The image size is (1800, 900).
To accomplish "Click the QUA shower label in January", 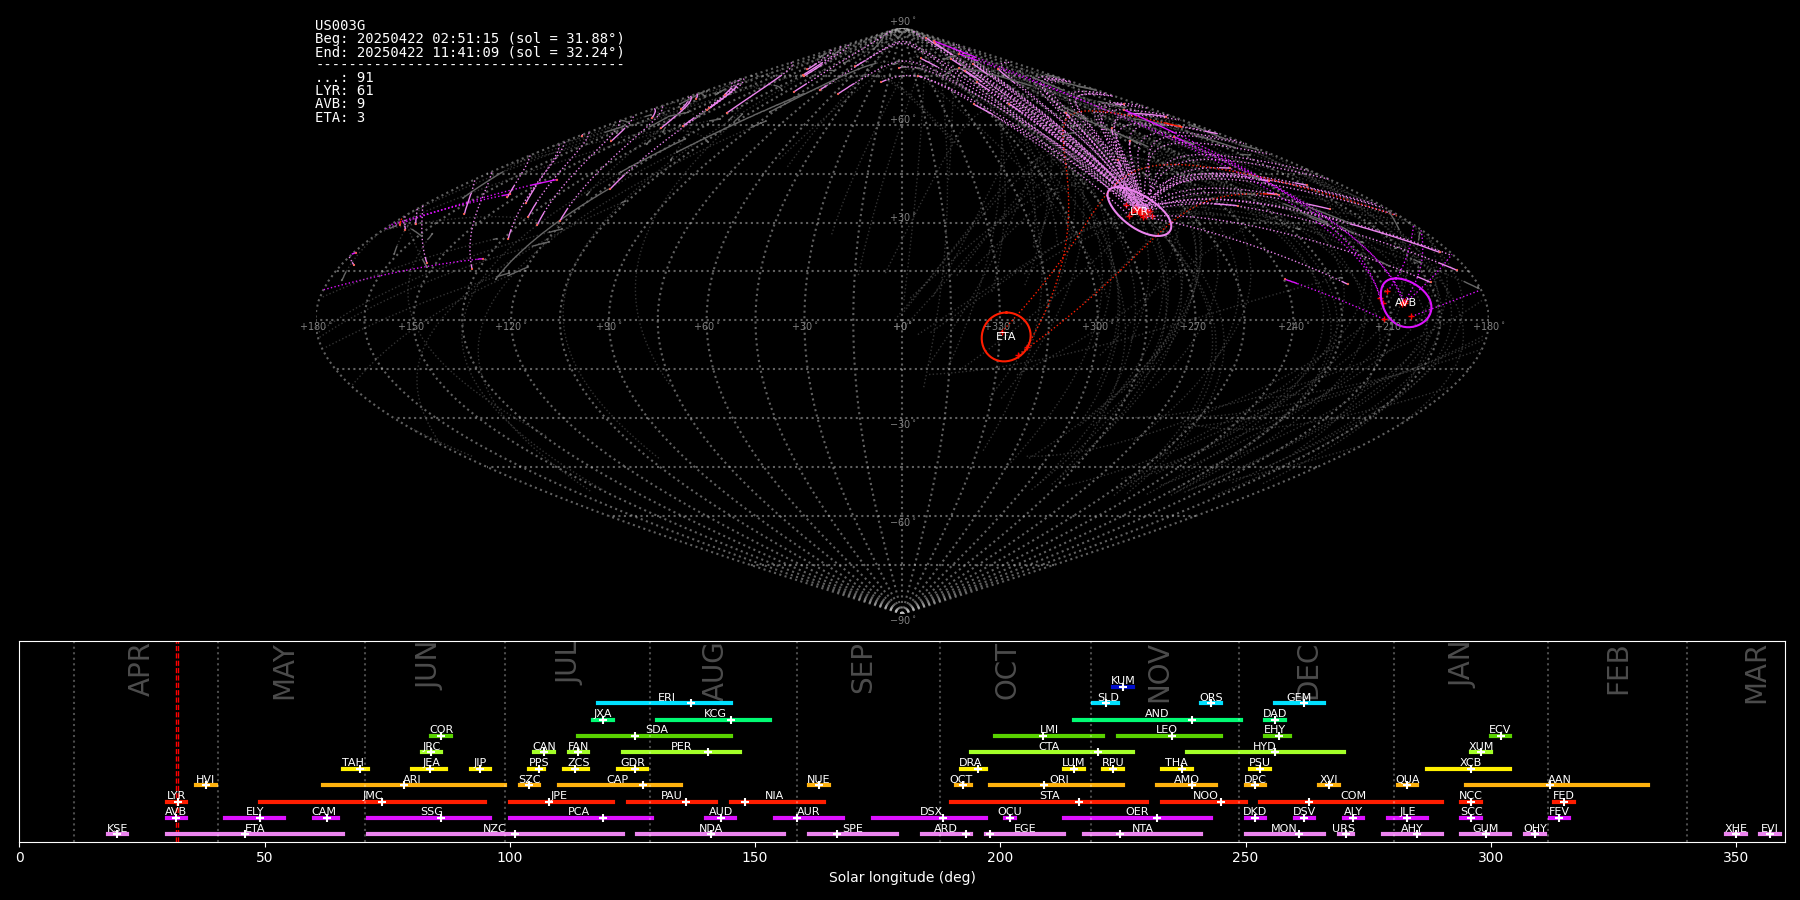I will tap(1408, 780).
